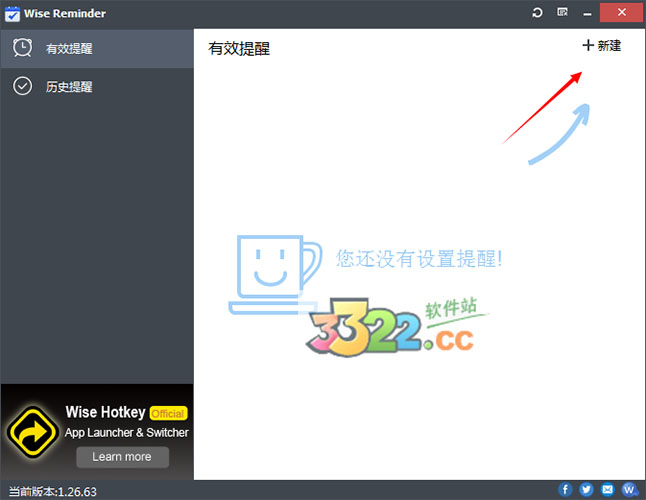Click the Official badge in the ad
This screenshot has width=646, height=500.
coord(169,413)
